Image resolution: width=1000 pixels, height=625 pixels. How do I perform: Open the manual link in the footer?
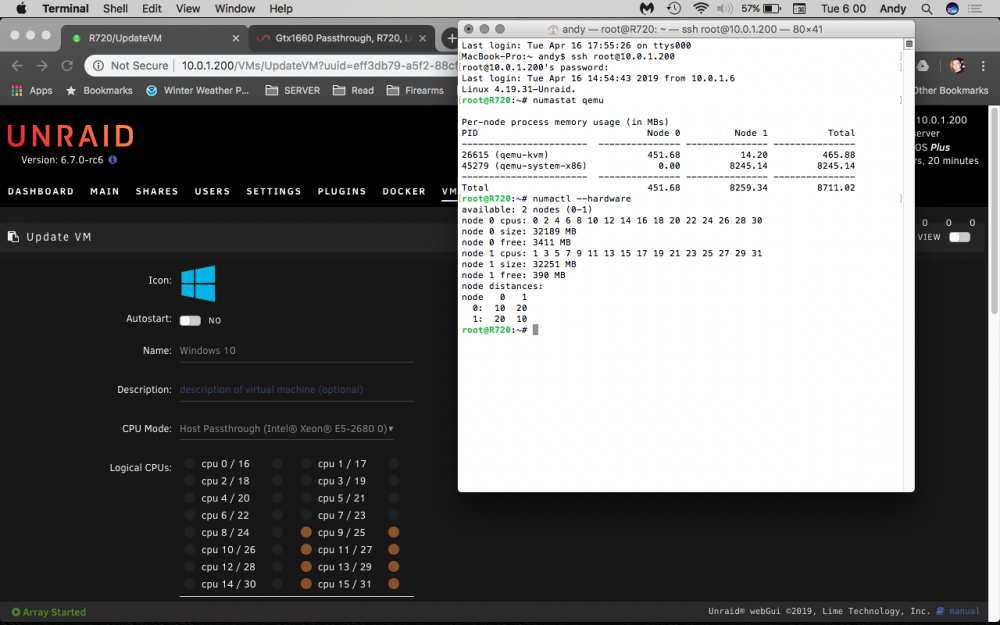[x=964, y=611]
